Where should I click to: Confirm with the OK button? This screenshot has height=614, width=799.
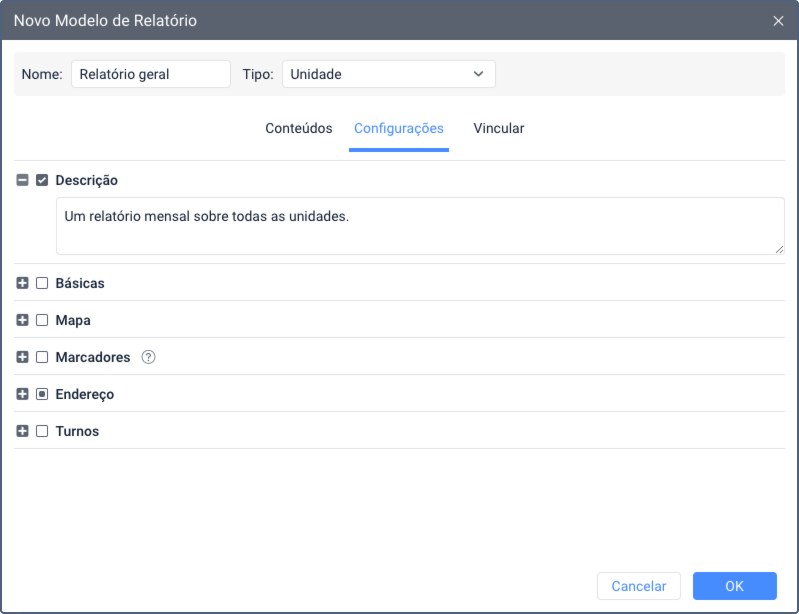[x=734, y=586]
